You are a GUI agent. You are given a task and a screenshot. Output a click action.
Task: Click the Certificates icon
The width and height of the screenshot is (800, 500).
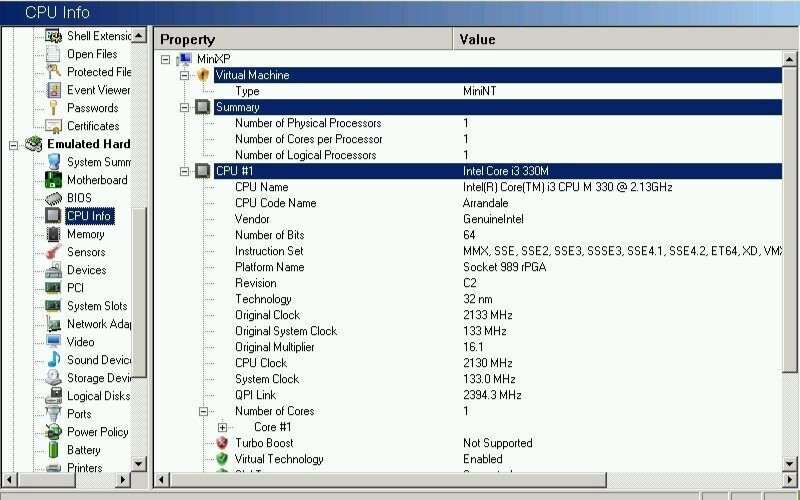tap(53, 126)
